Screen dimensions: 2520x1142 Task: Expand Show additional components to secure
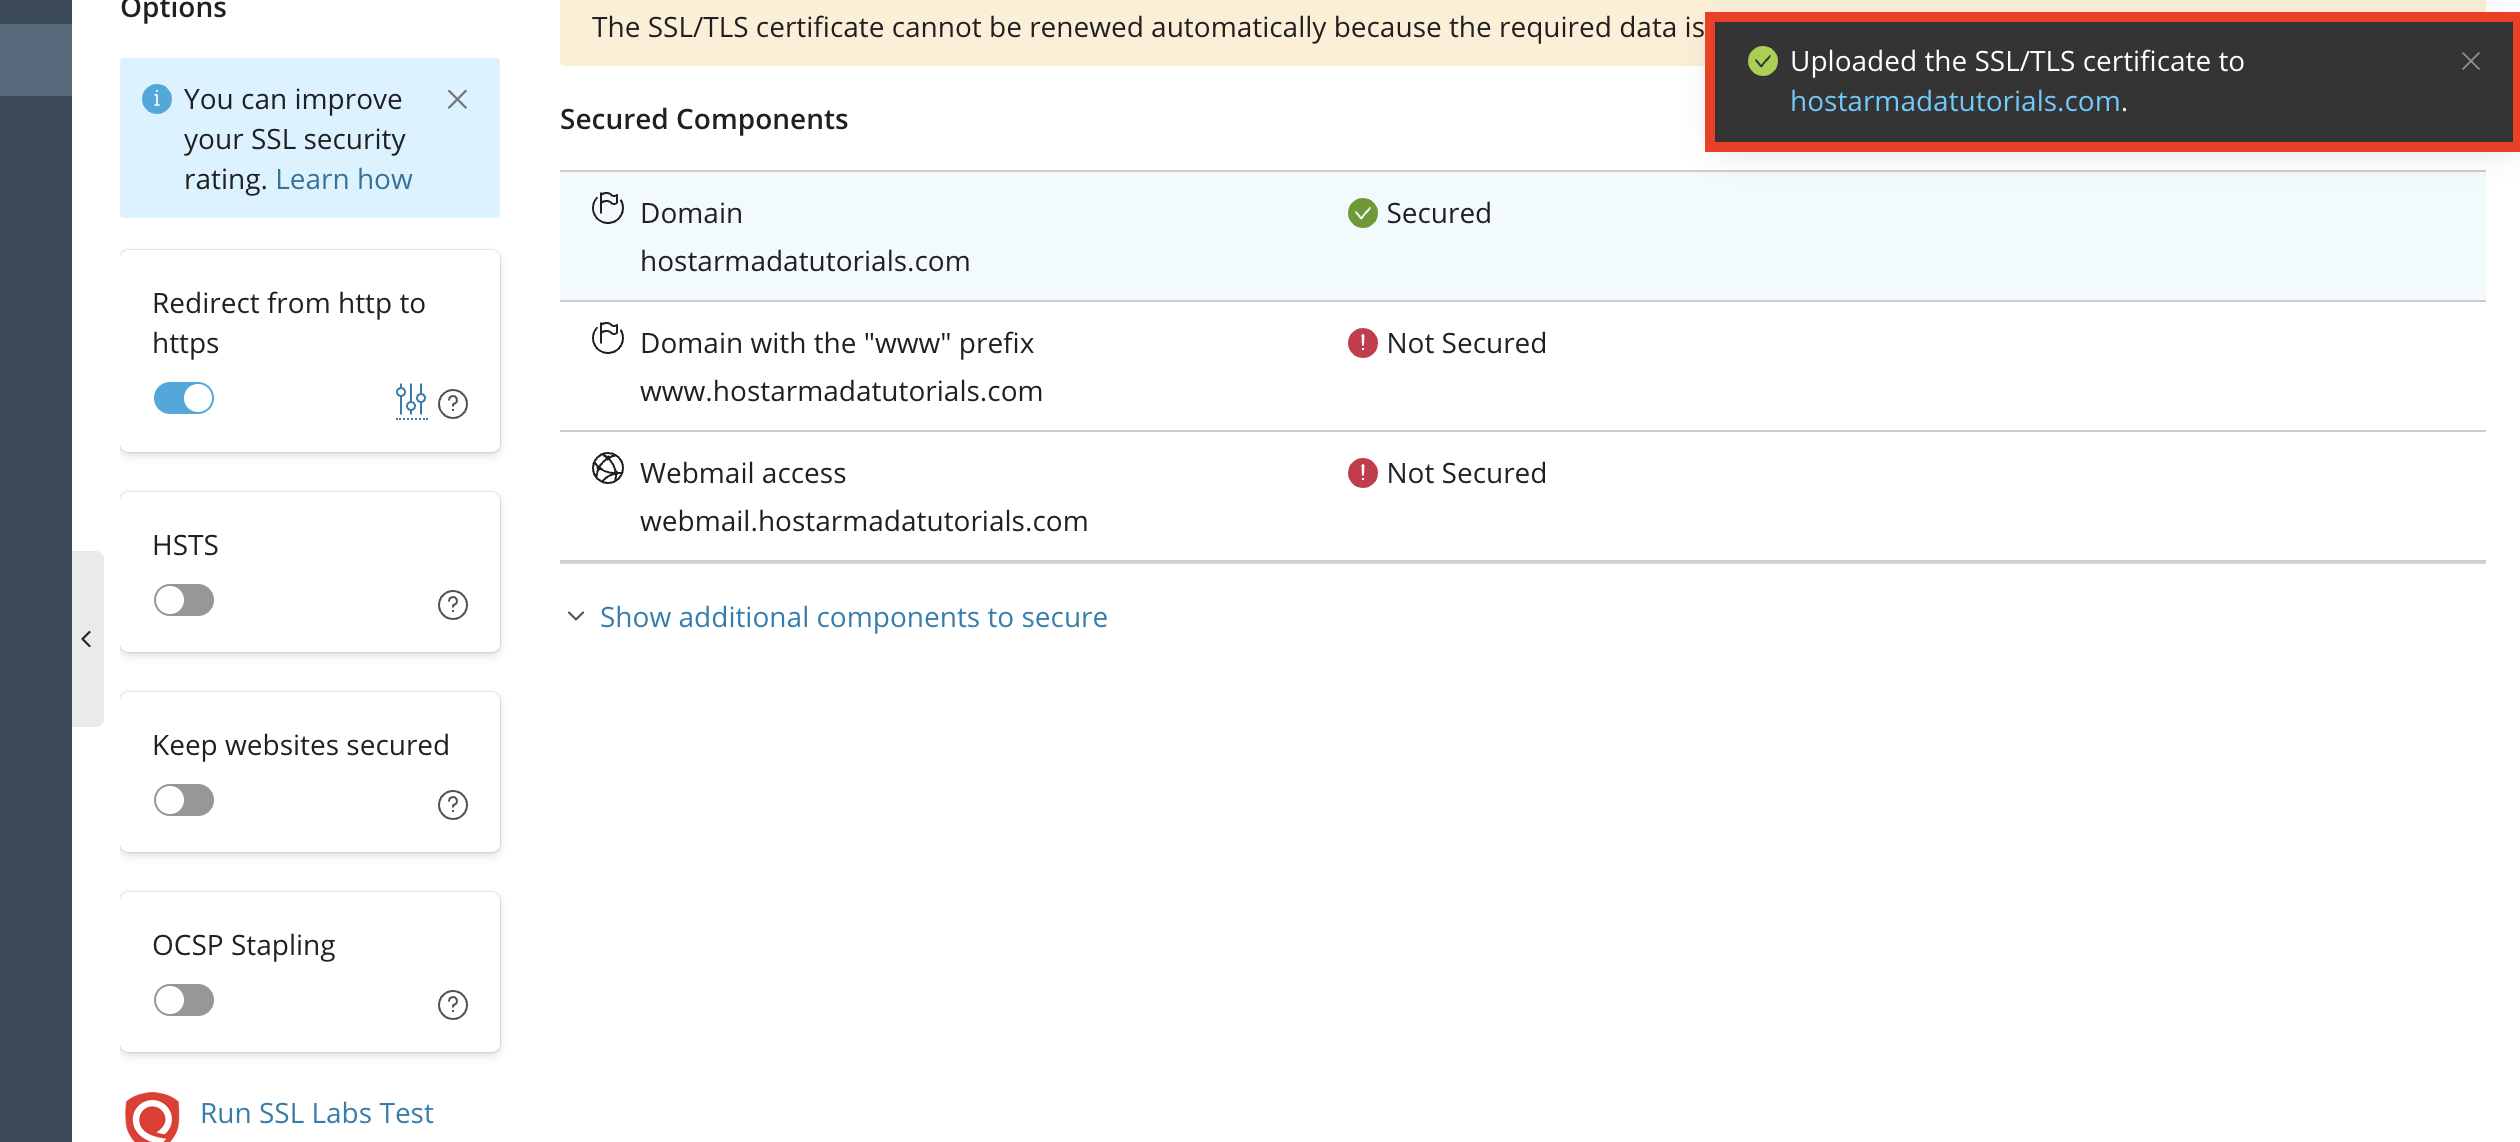(853, 616)
